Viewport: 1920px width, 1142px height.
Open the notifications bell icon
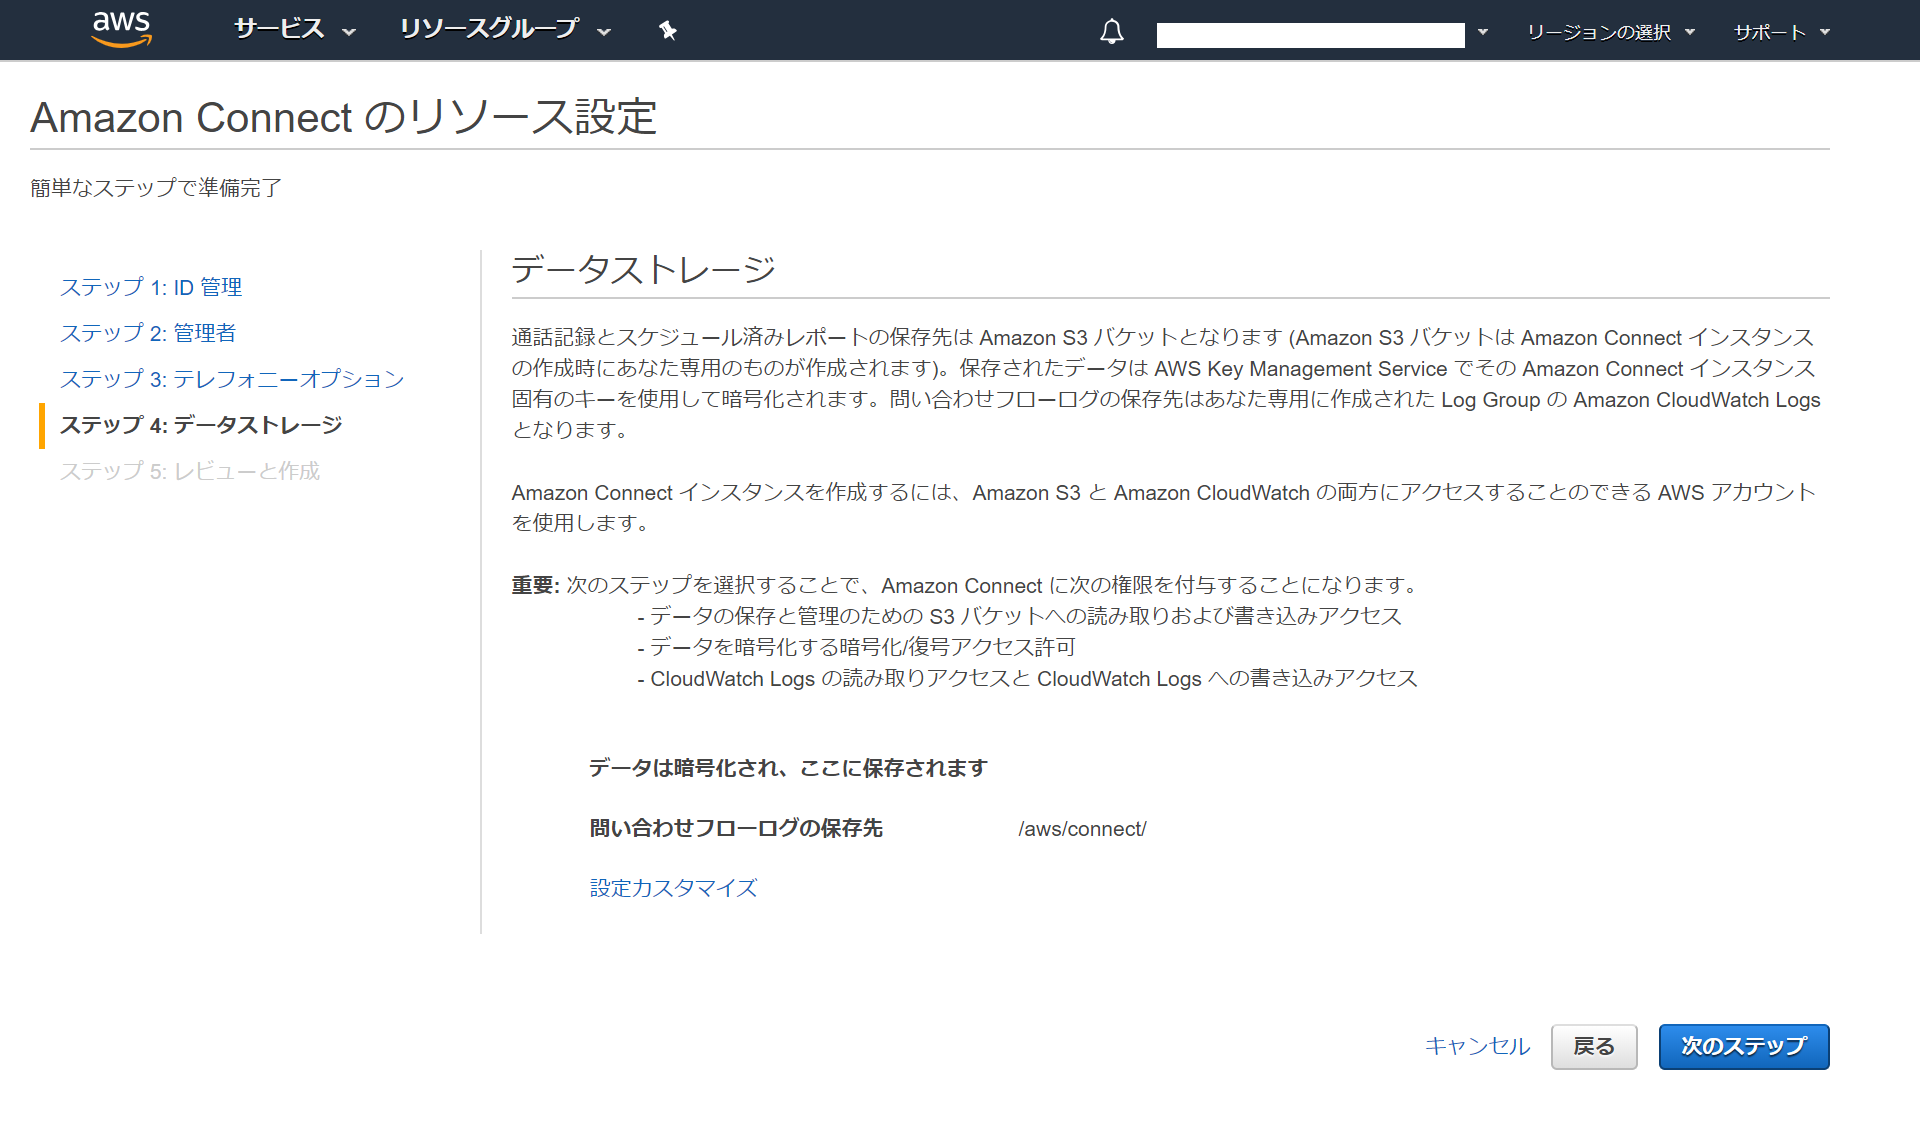(x=1111, y=32)
